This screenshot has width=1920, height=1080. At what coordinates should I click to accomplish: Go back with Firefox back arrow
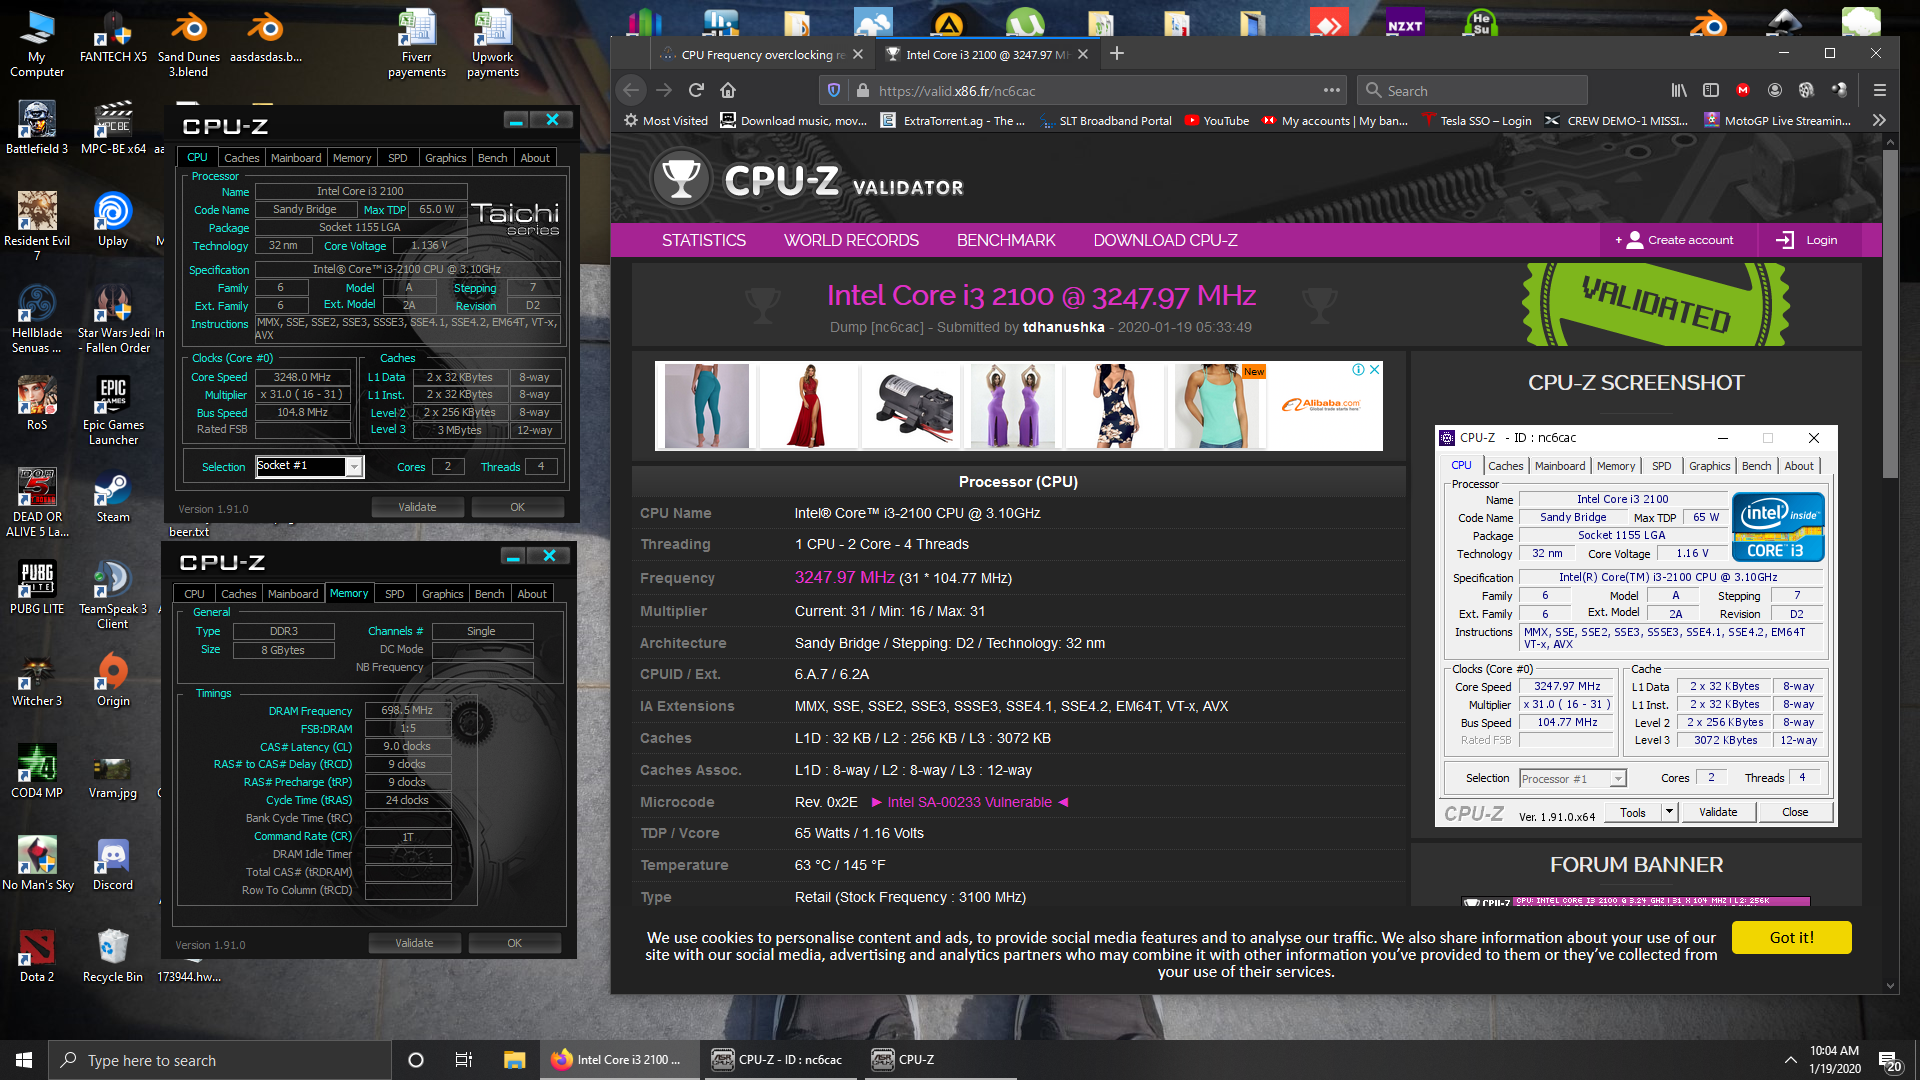[631, 90]
